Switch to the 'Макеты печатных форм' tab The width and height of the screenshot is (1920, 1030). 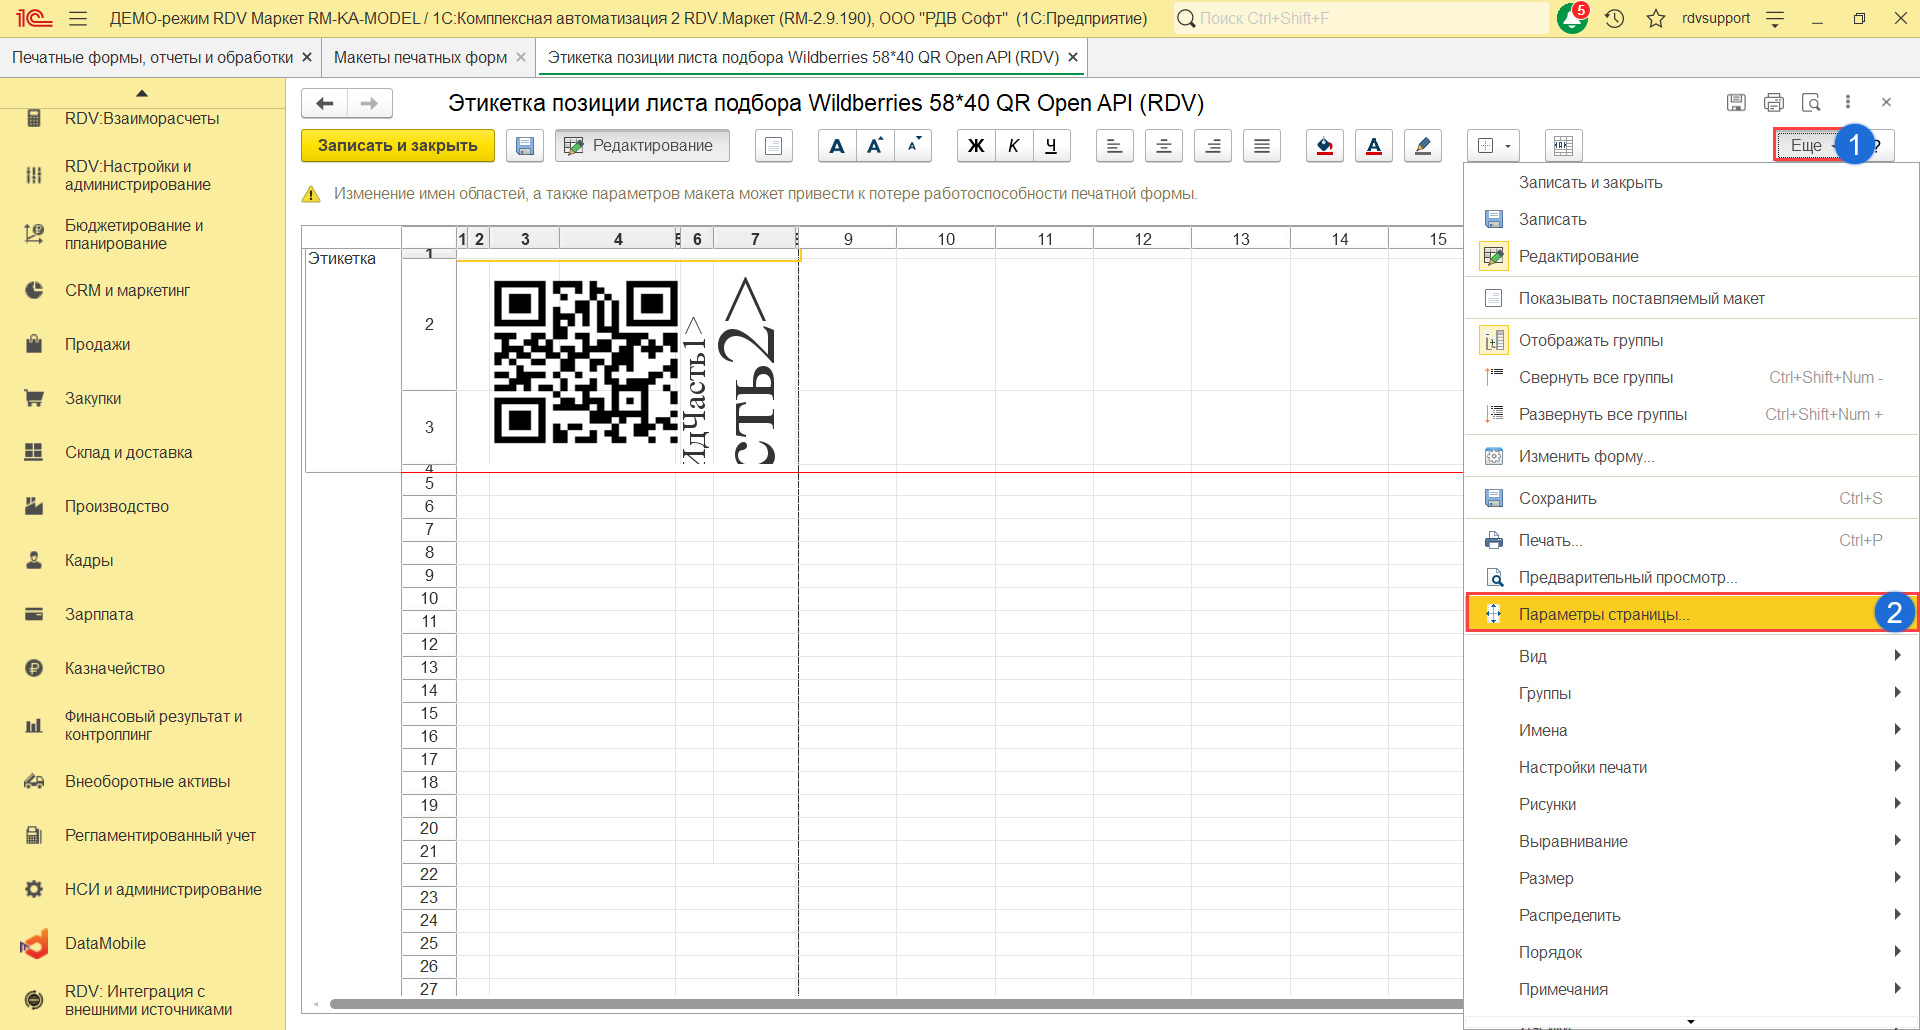420,57
